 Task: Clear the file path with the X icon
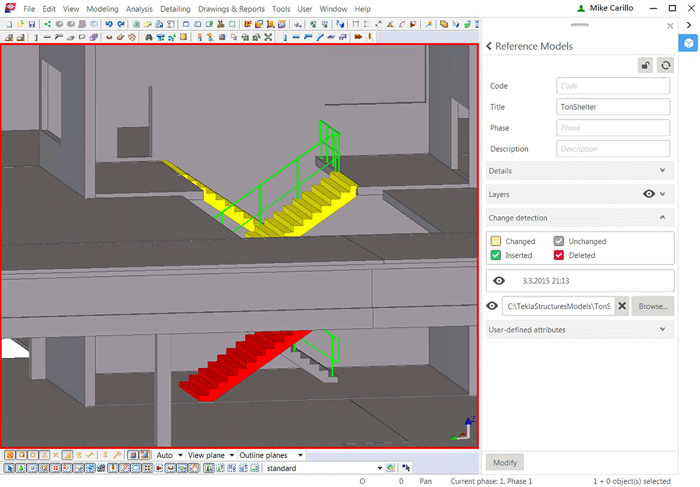621,306
